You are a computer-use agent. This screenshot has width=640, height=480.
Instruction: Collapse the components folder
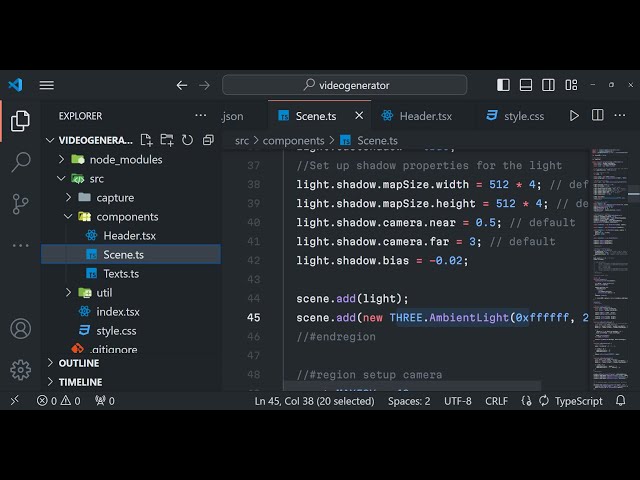click(x=68, y=216)
